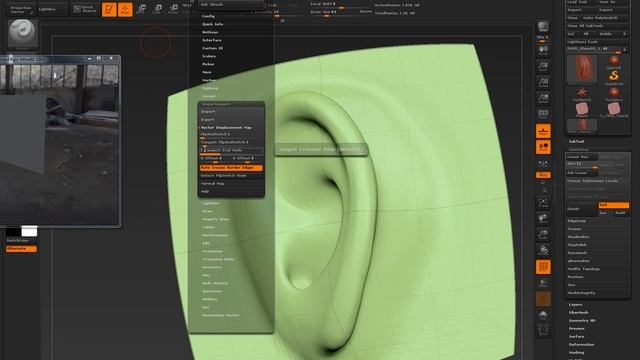
Task: Select the SimpleBrush S tool icon
Action: (613, 76)
